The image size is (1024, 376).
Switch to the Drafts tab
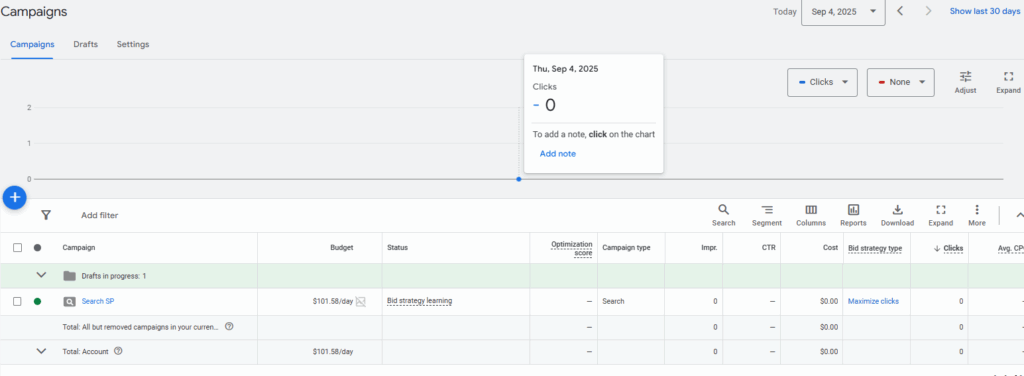pyautogui.click(x=86, y=44)
